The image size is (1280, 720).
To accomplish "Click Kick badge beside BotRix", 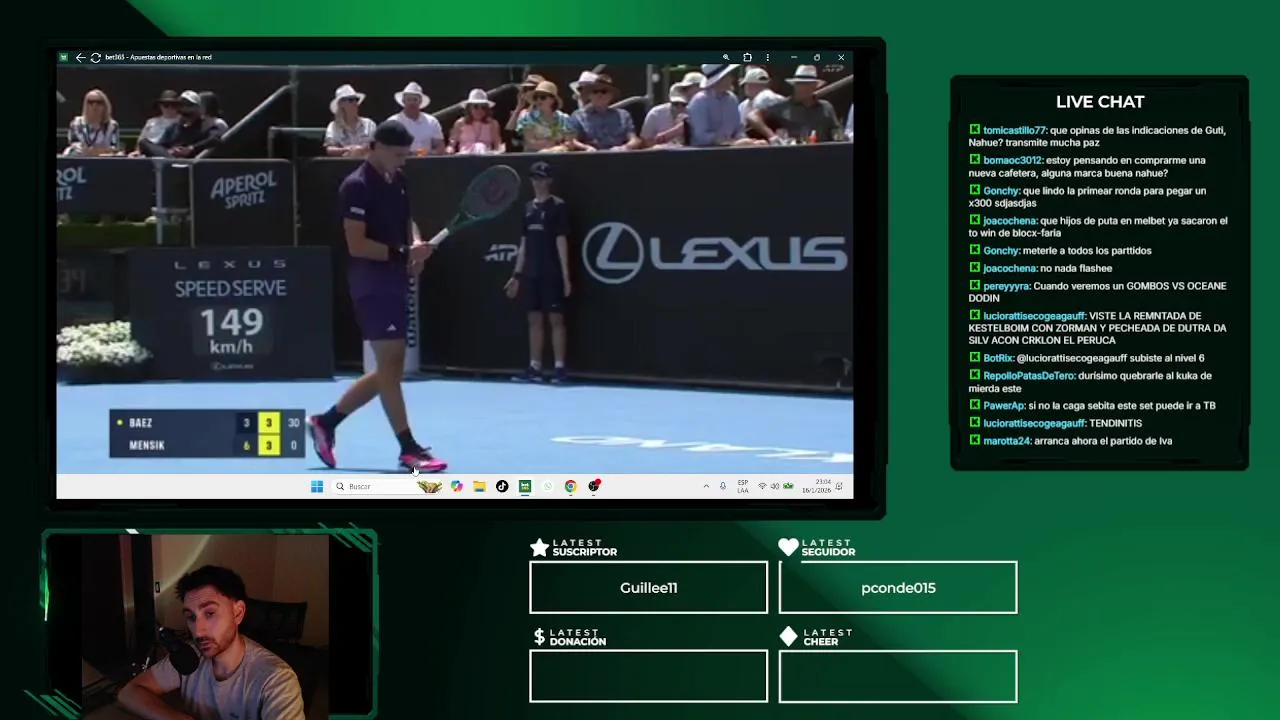I will (x=974, y=358).
